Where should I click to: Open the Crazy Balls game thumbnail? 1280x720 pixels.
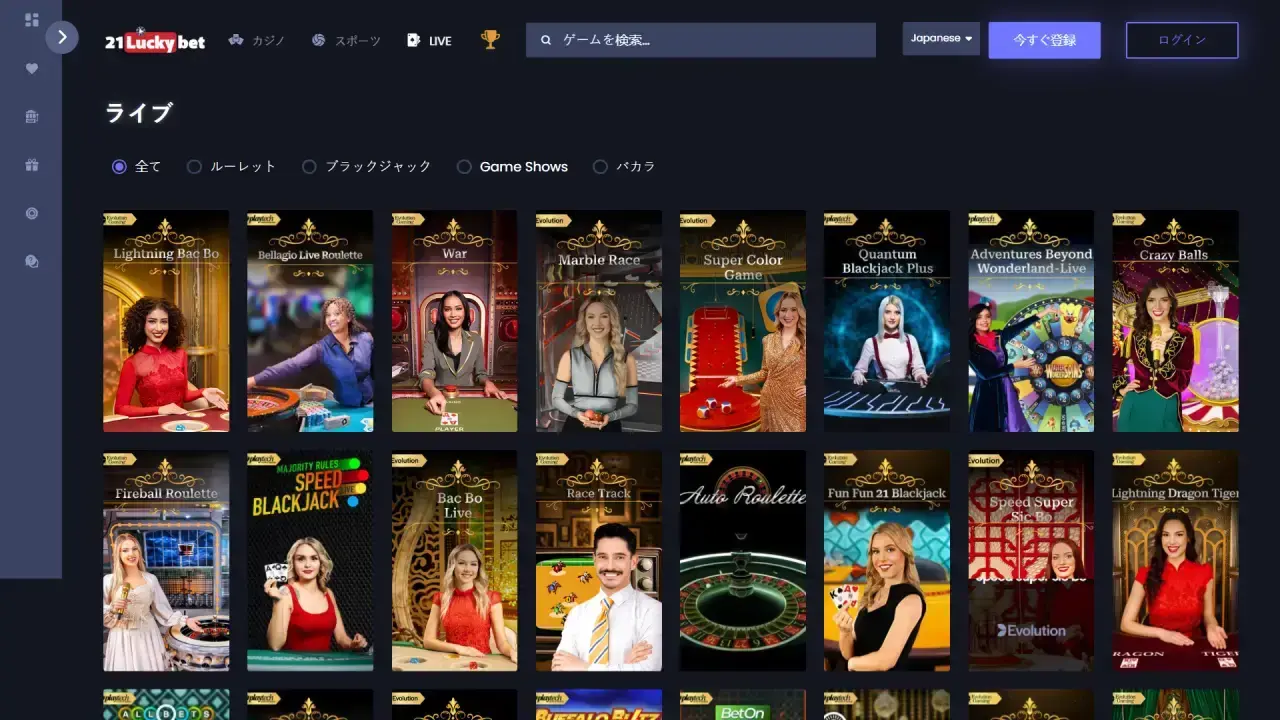click(1175, 321)
